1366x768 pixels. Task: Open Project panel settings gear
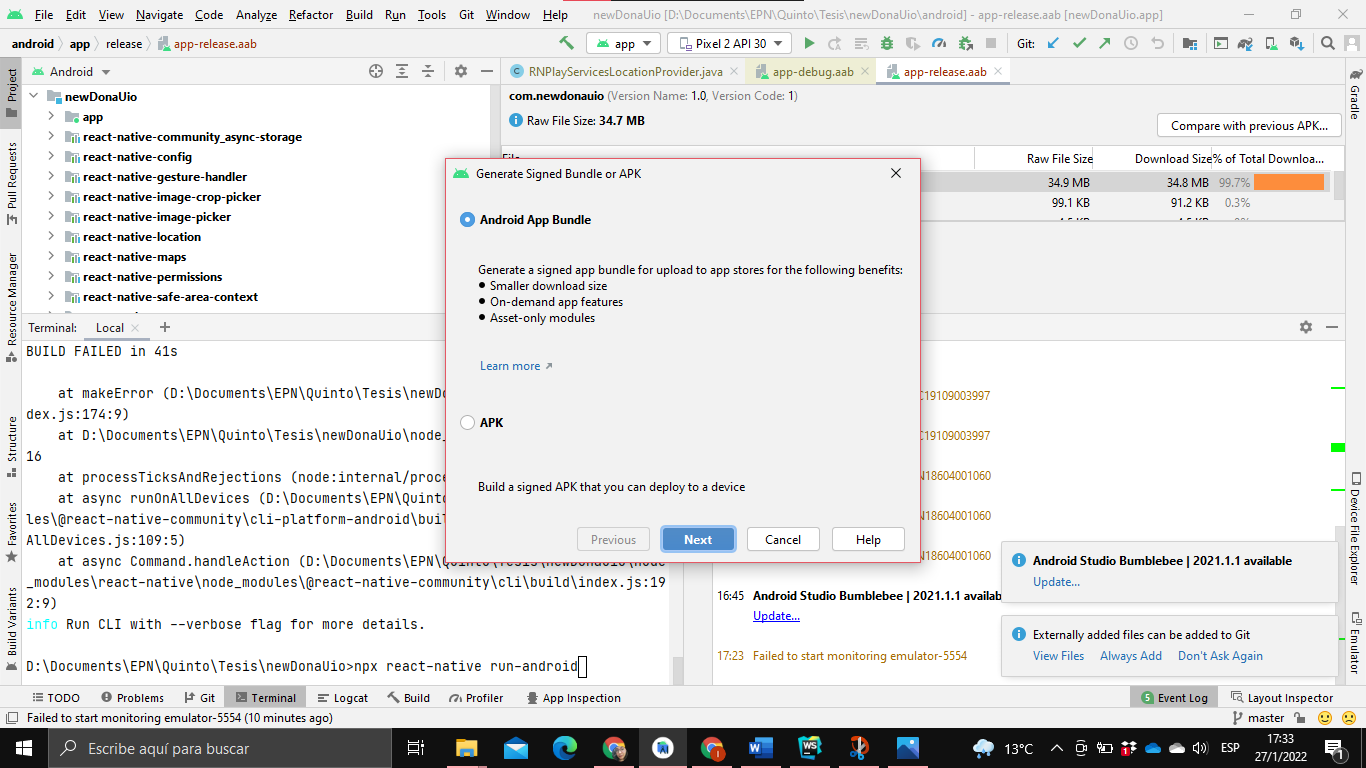pos(460,71)
